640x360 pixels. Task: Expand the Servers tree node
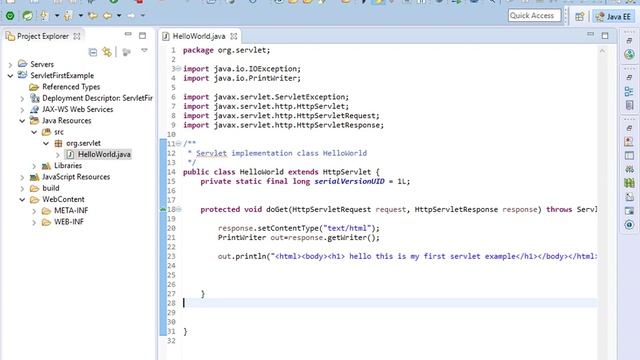[x=11, y=64]
